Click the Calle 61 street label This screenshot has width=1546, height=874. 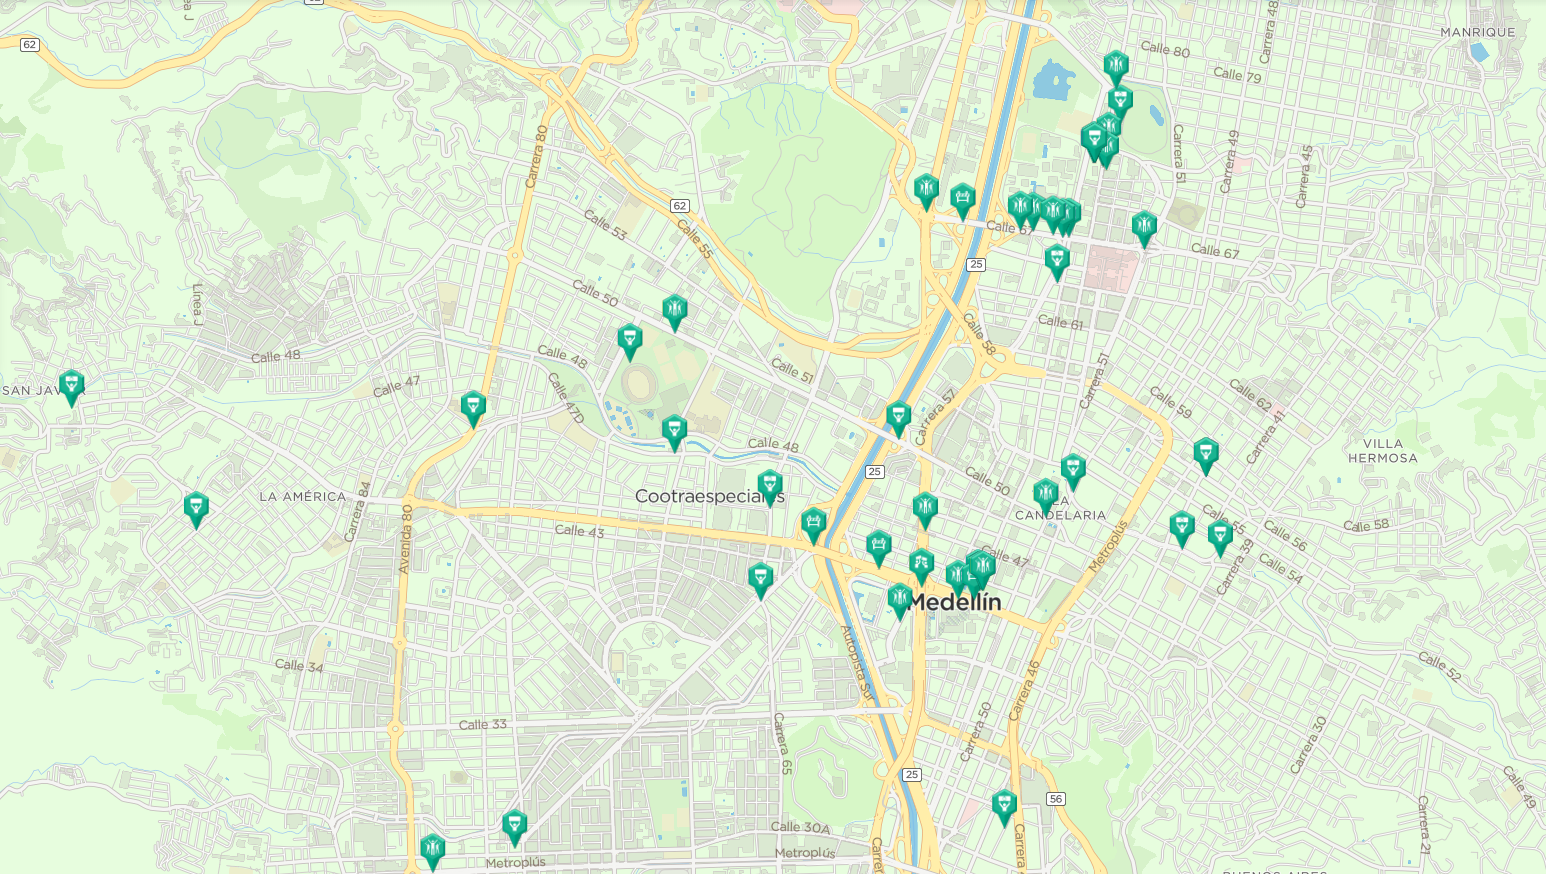pos(1060,322)
